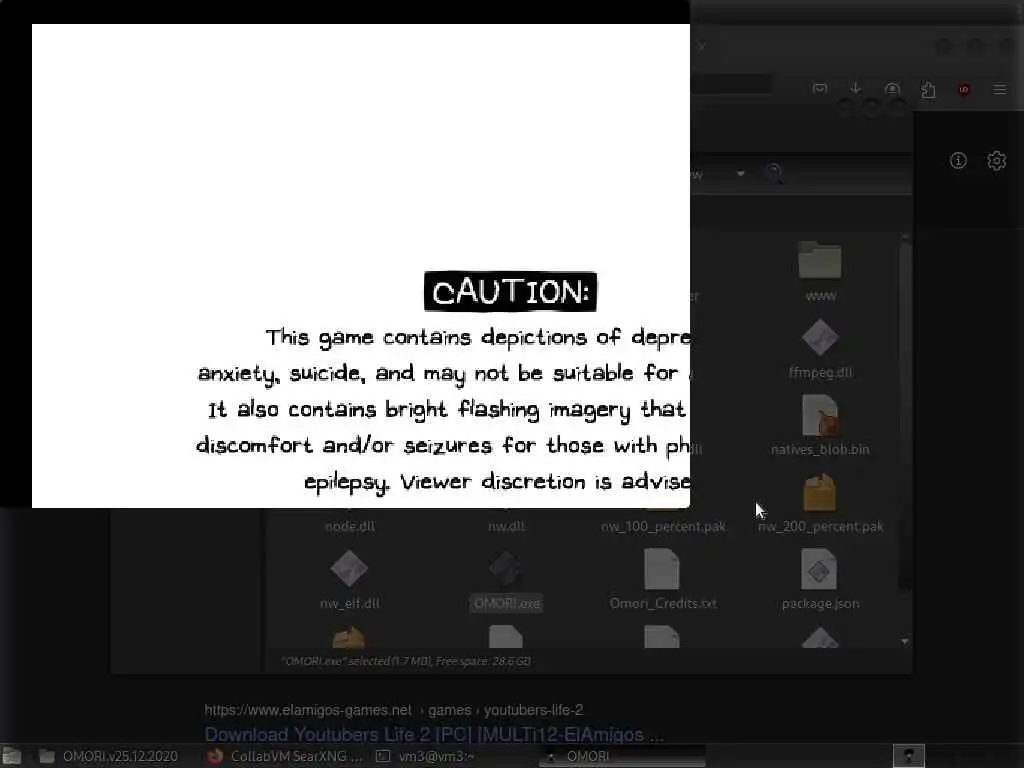Expand the file manager view dropdown arrow

[741, 174]
